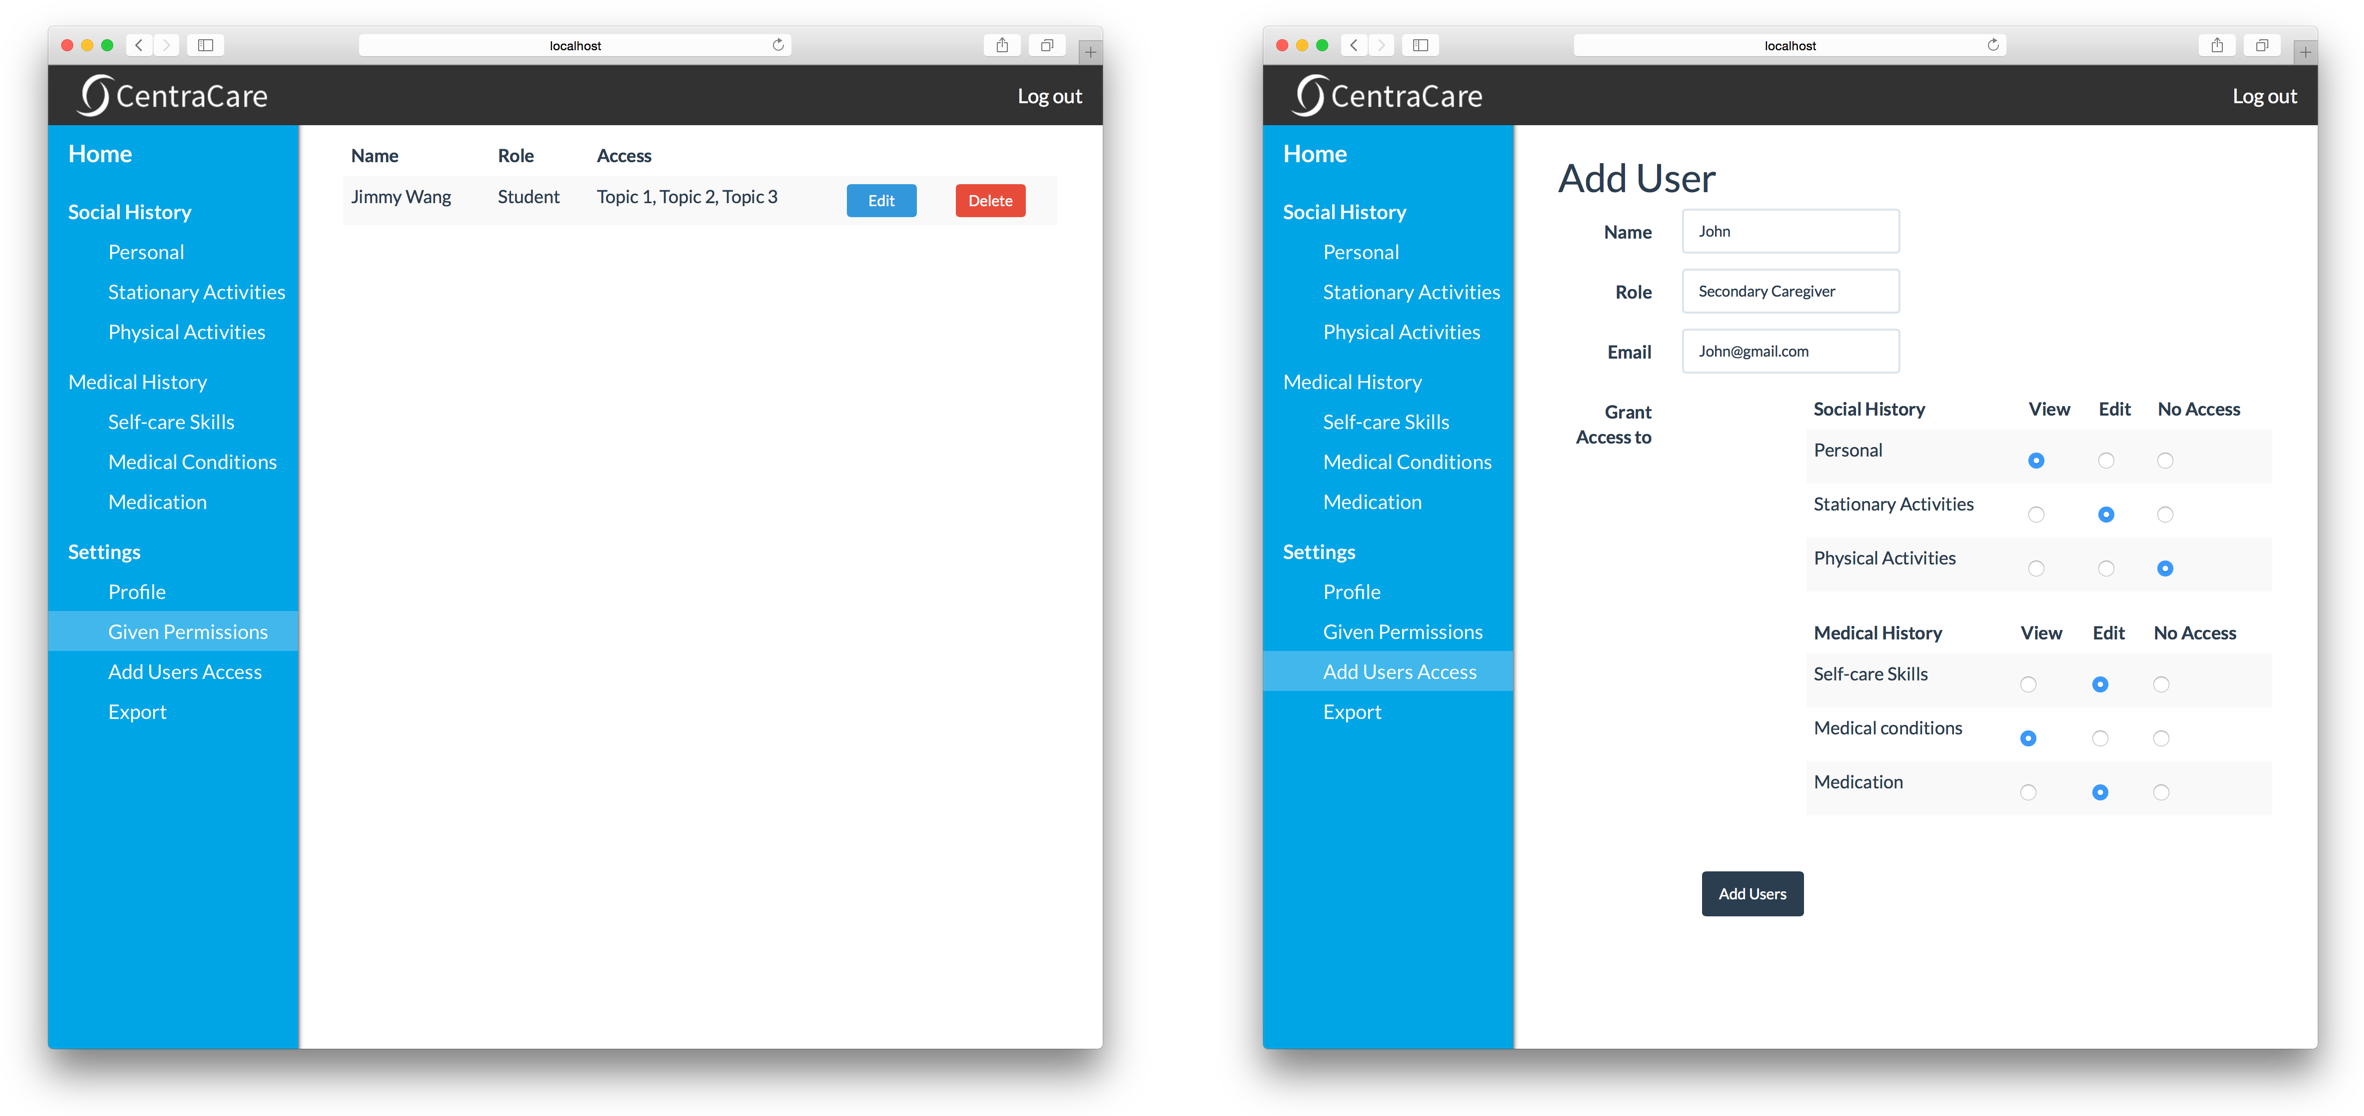Open Export in left sidebar
2364x1116 pixels.
point(137,712)
